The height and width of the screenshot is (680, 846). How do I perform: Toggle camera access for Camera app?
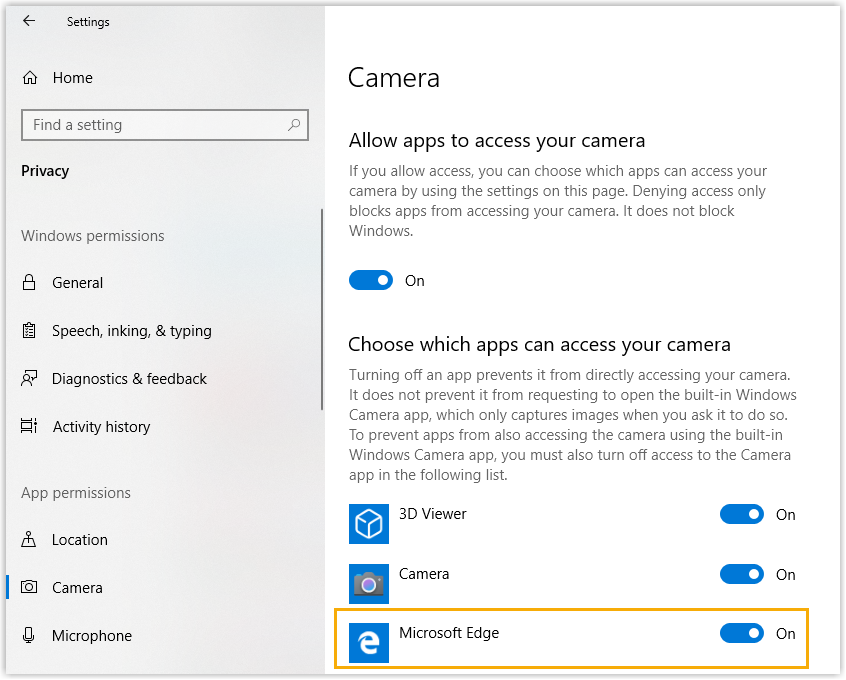tap(741, 574)
